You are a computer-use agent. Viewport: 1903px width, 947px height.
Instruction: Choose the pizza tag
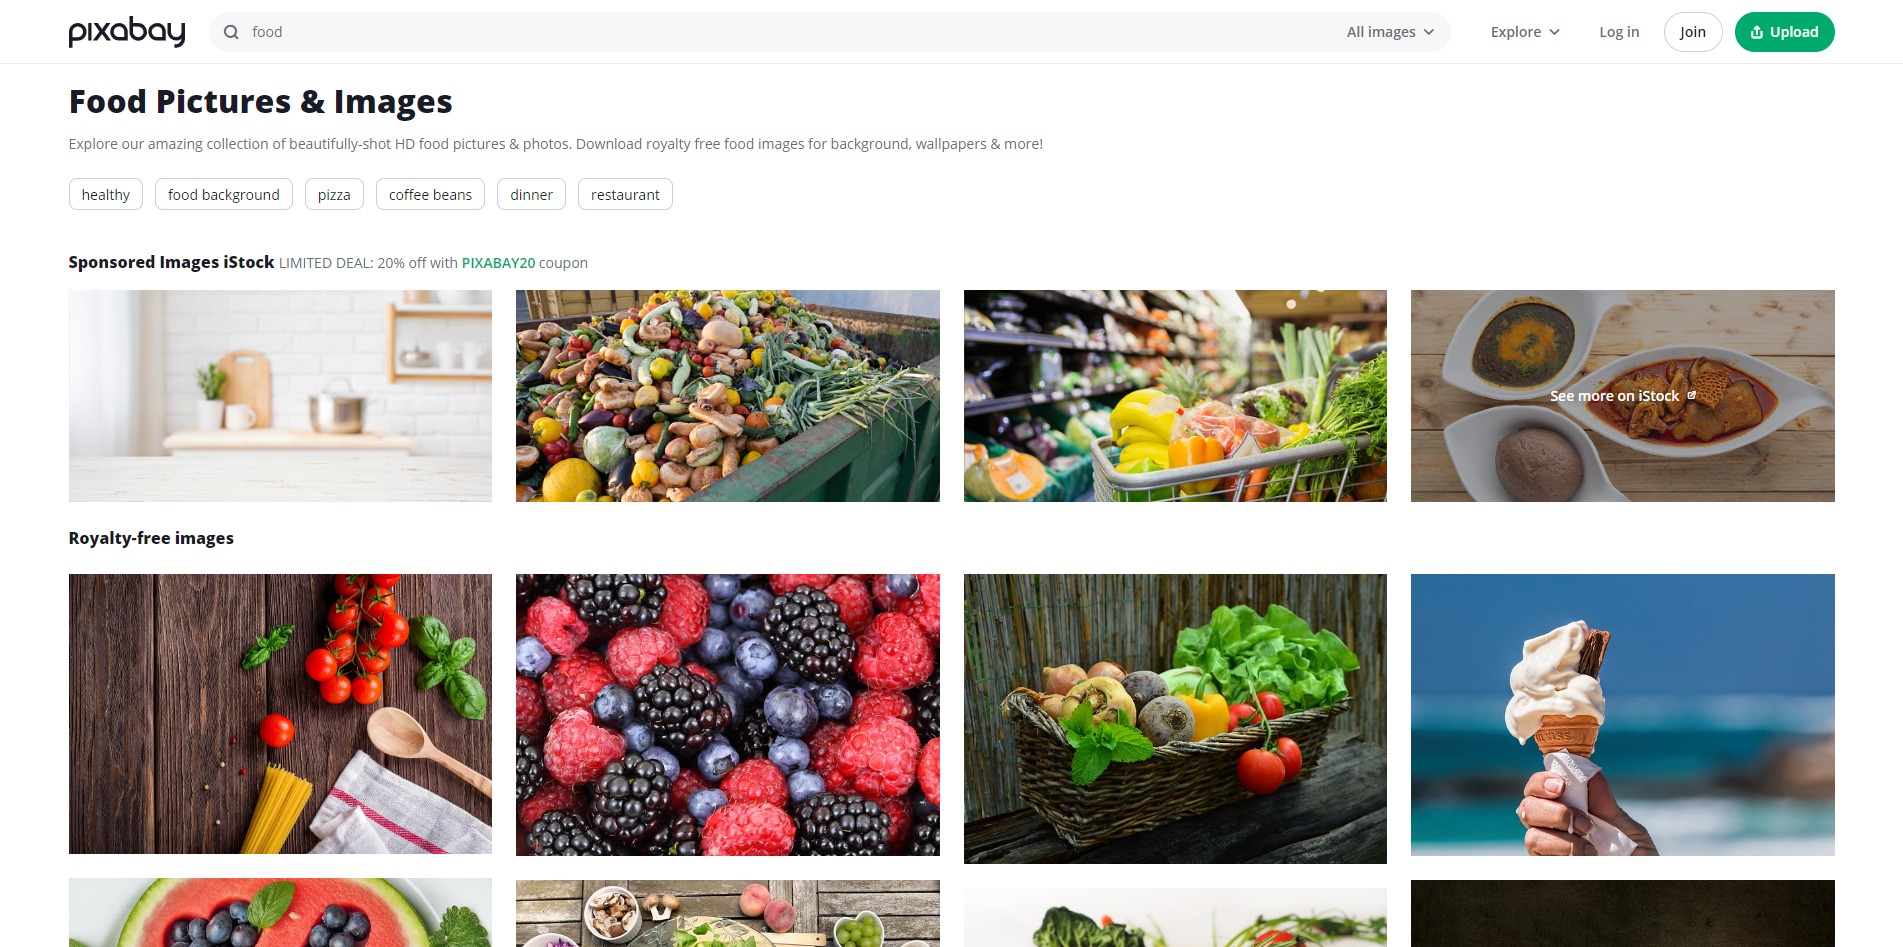click(334, 194)
